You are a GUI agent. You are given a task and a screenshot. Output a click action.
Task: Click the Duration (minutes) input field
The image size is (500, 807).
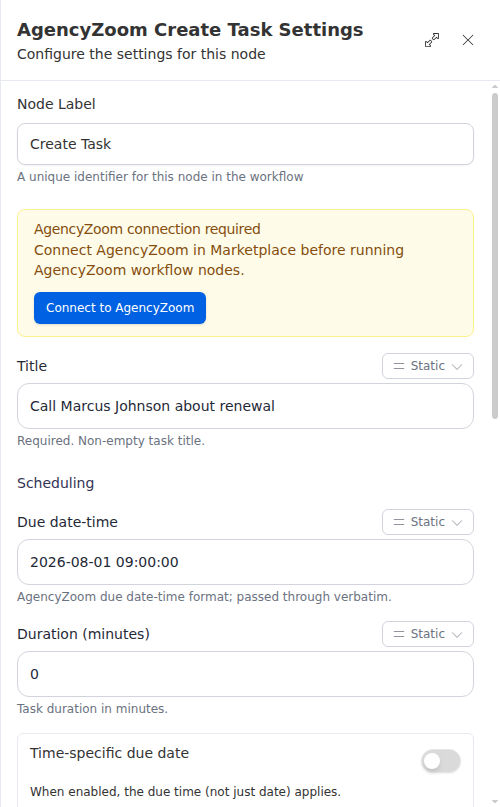[245, 674]
